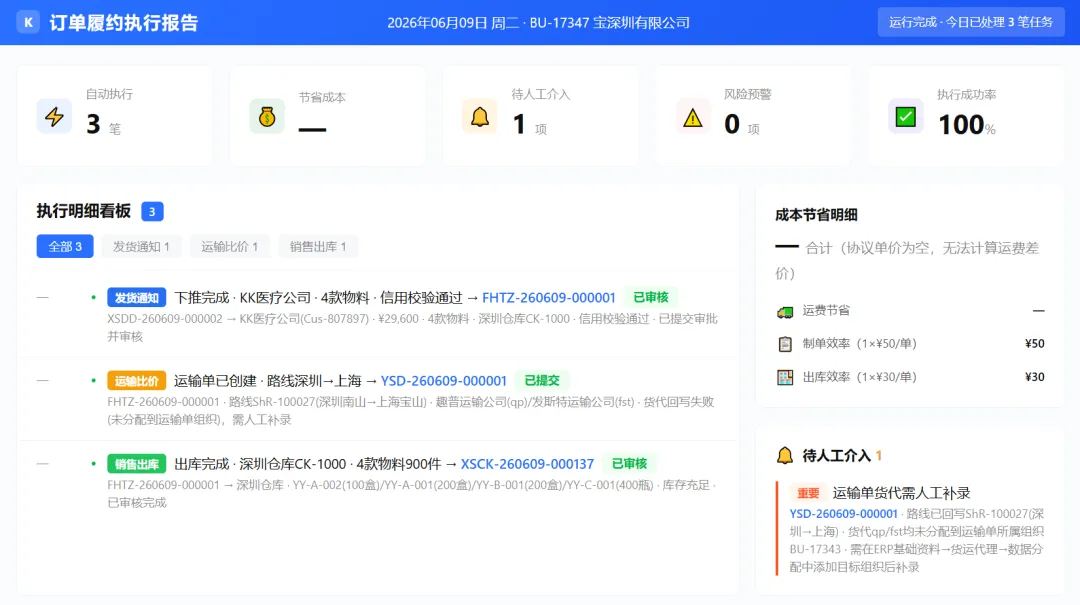Click the green checkmark success rate icon

pos(906,116)
